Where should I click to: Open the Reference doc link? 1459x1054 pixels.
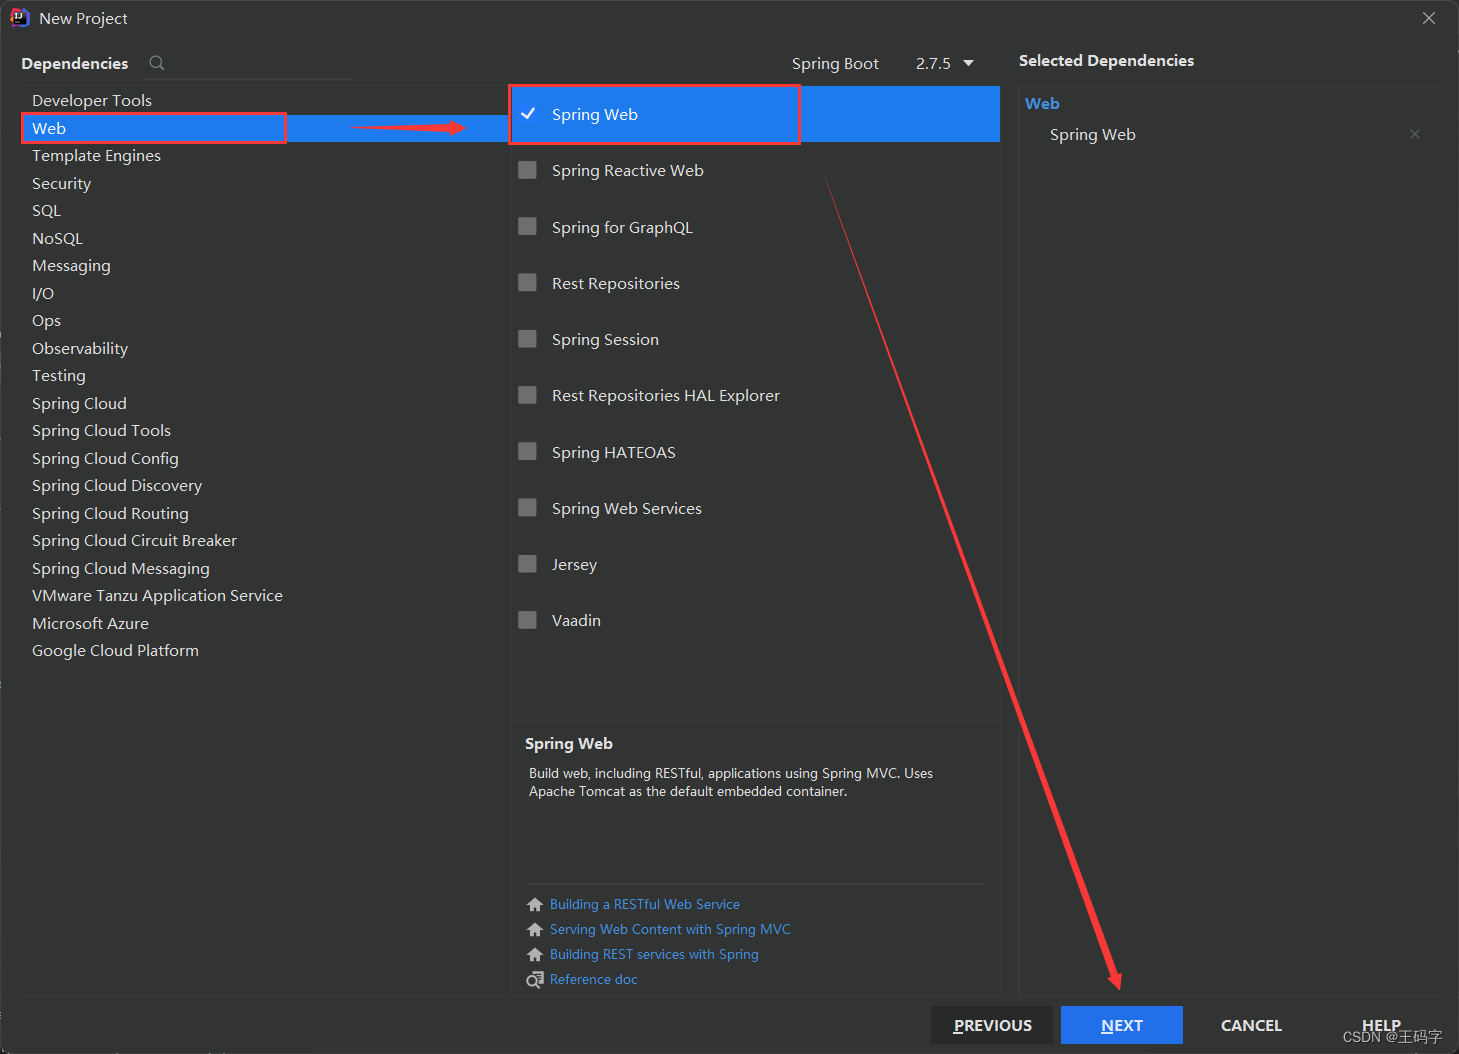594,979
